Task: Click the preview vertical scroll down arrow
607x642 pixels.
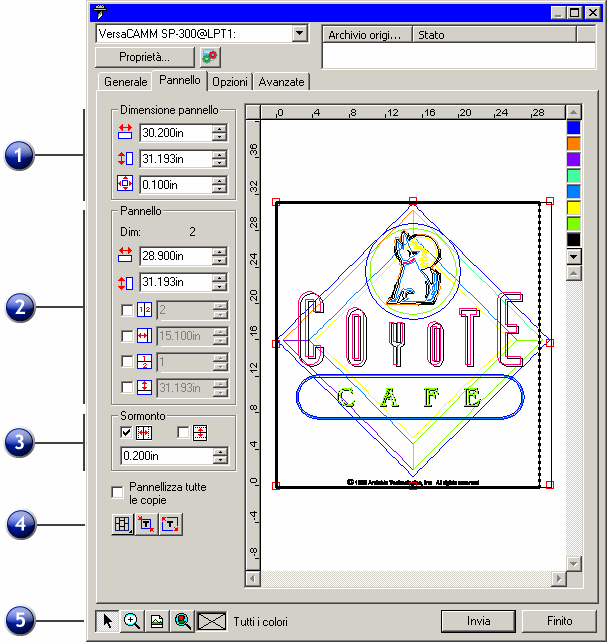Action: click(574, 563)
